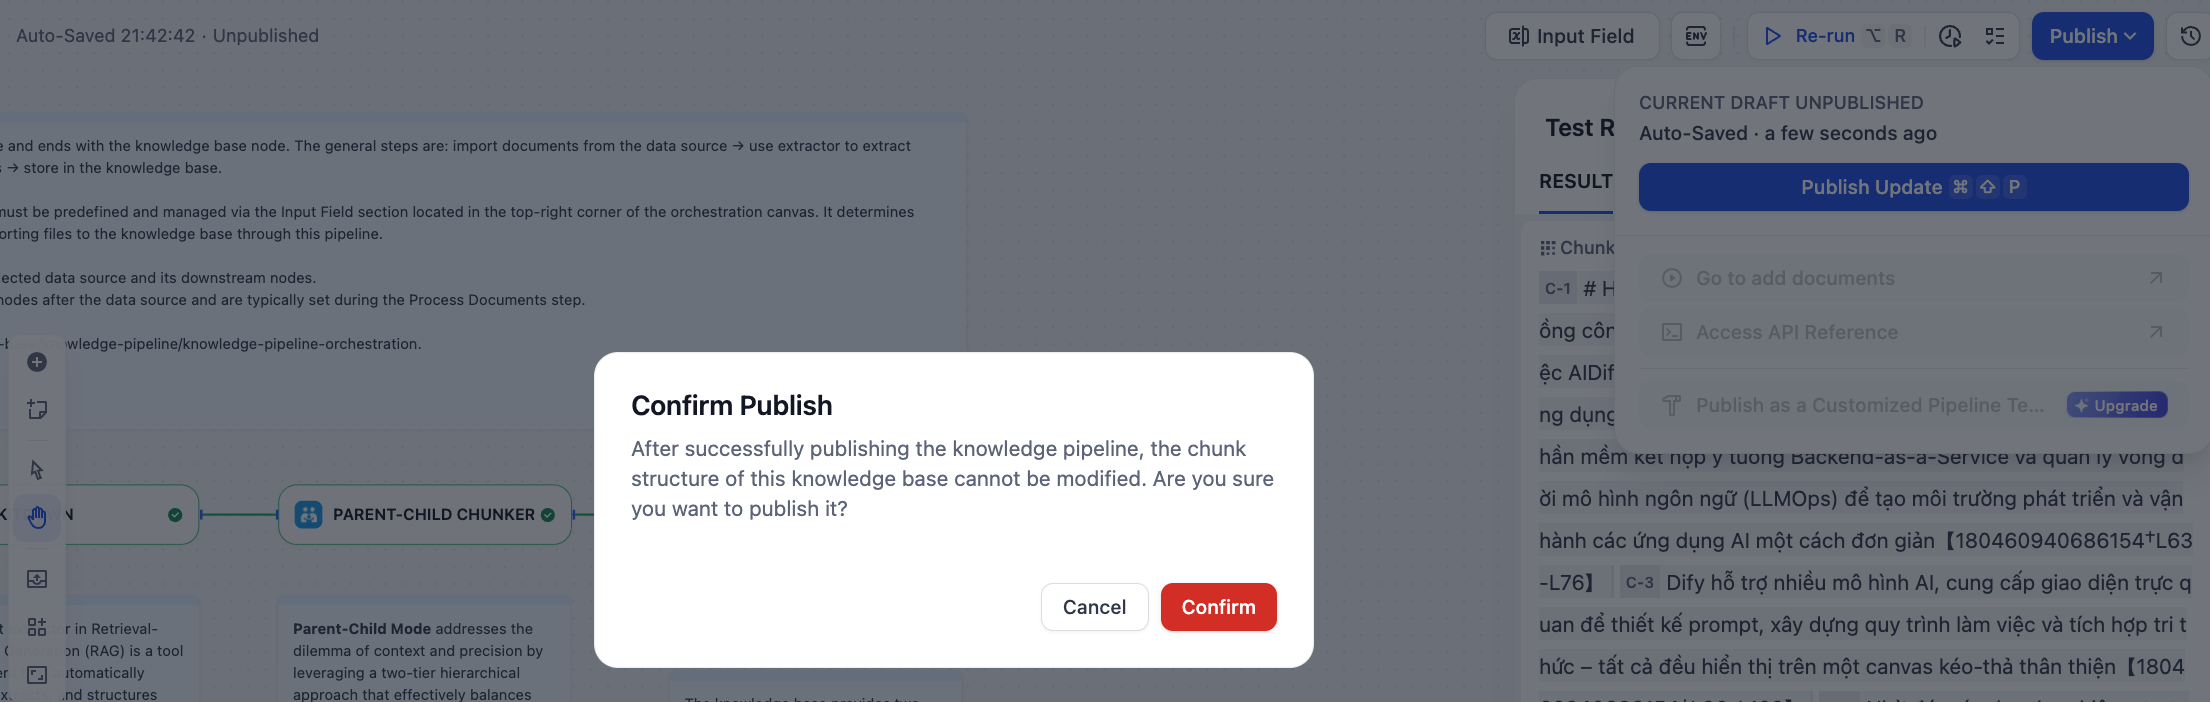The width and height of the screenshot is (2210, 702).
Task: Select Access API Reference
Action: coord(1796,332)
